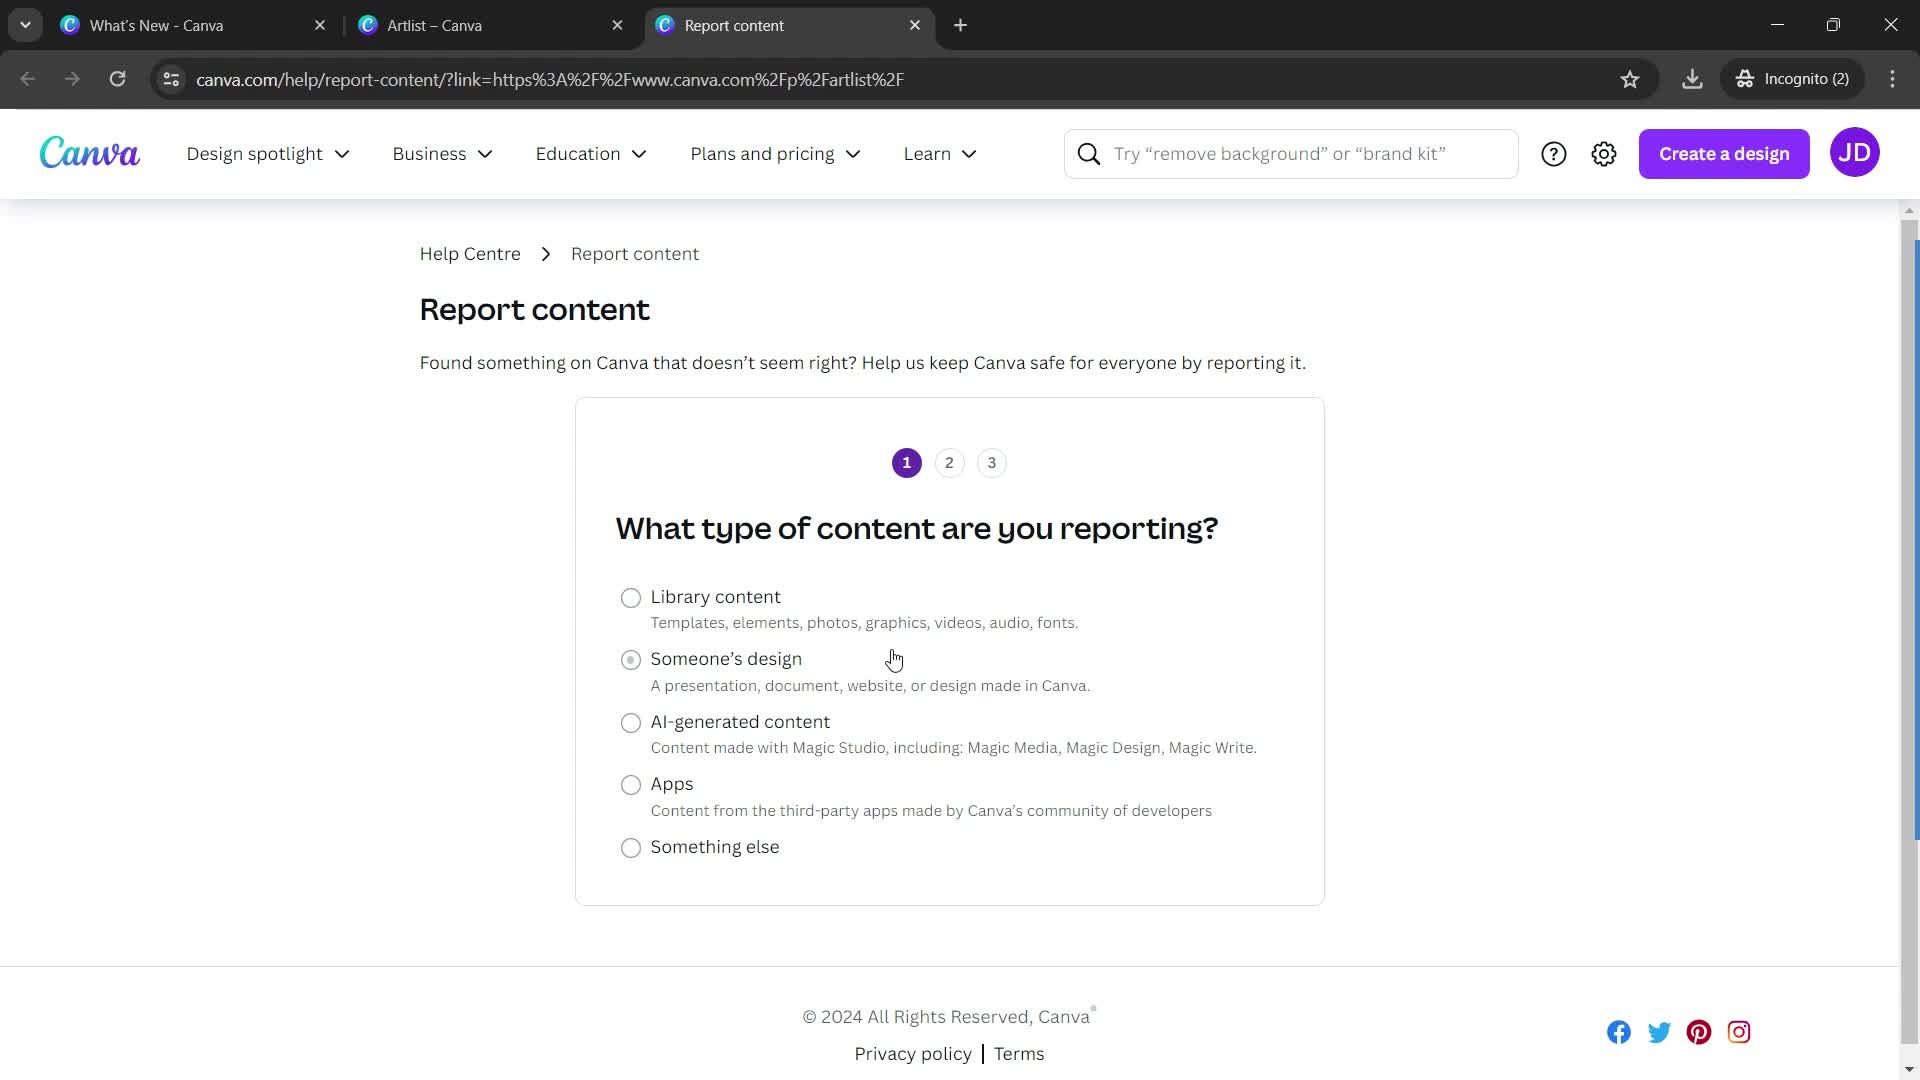Screen dimensions: 1920x1080
Task: Open the search bar icon
Action: click(1088, 153)
